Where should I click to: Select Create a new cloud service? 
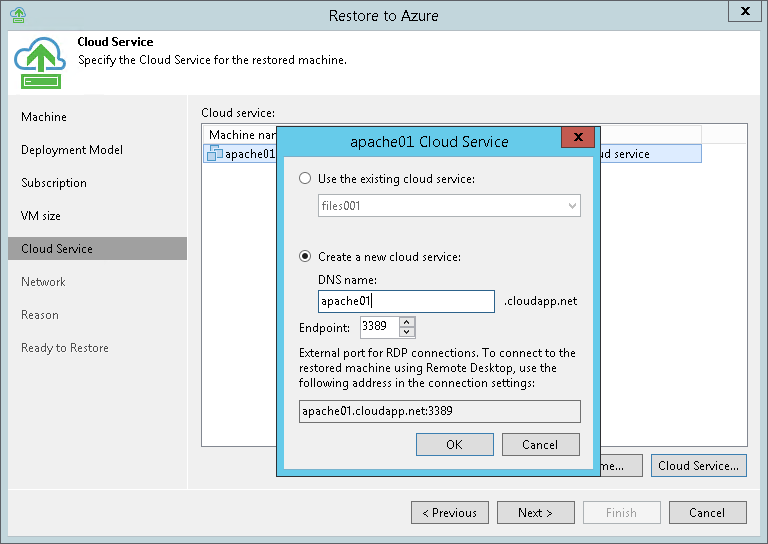307,257
